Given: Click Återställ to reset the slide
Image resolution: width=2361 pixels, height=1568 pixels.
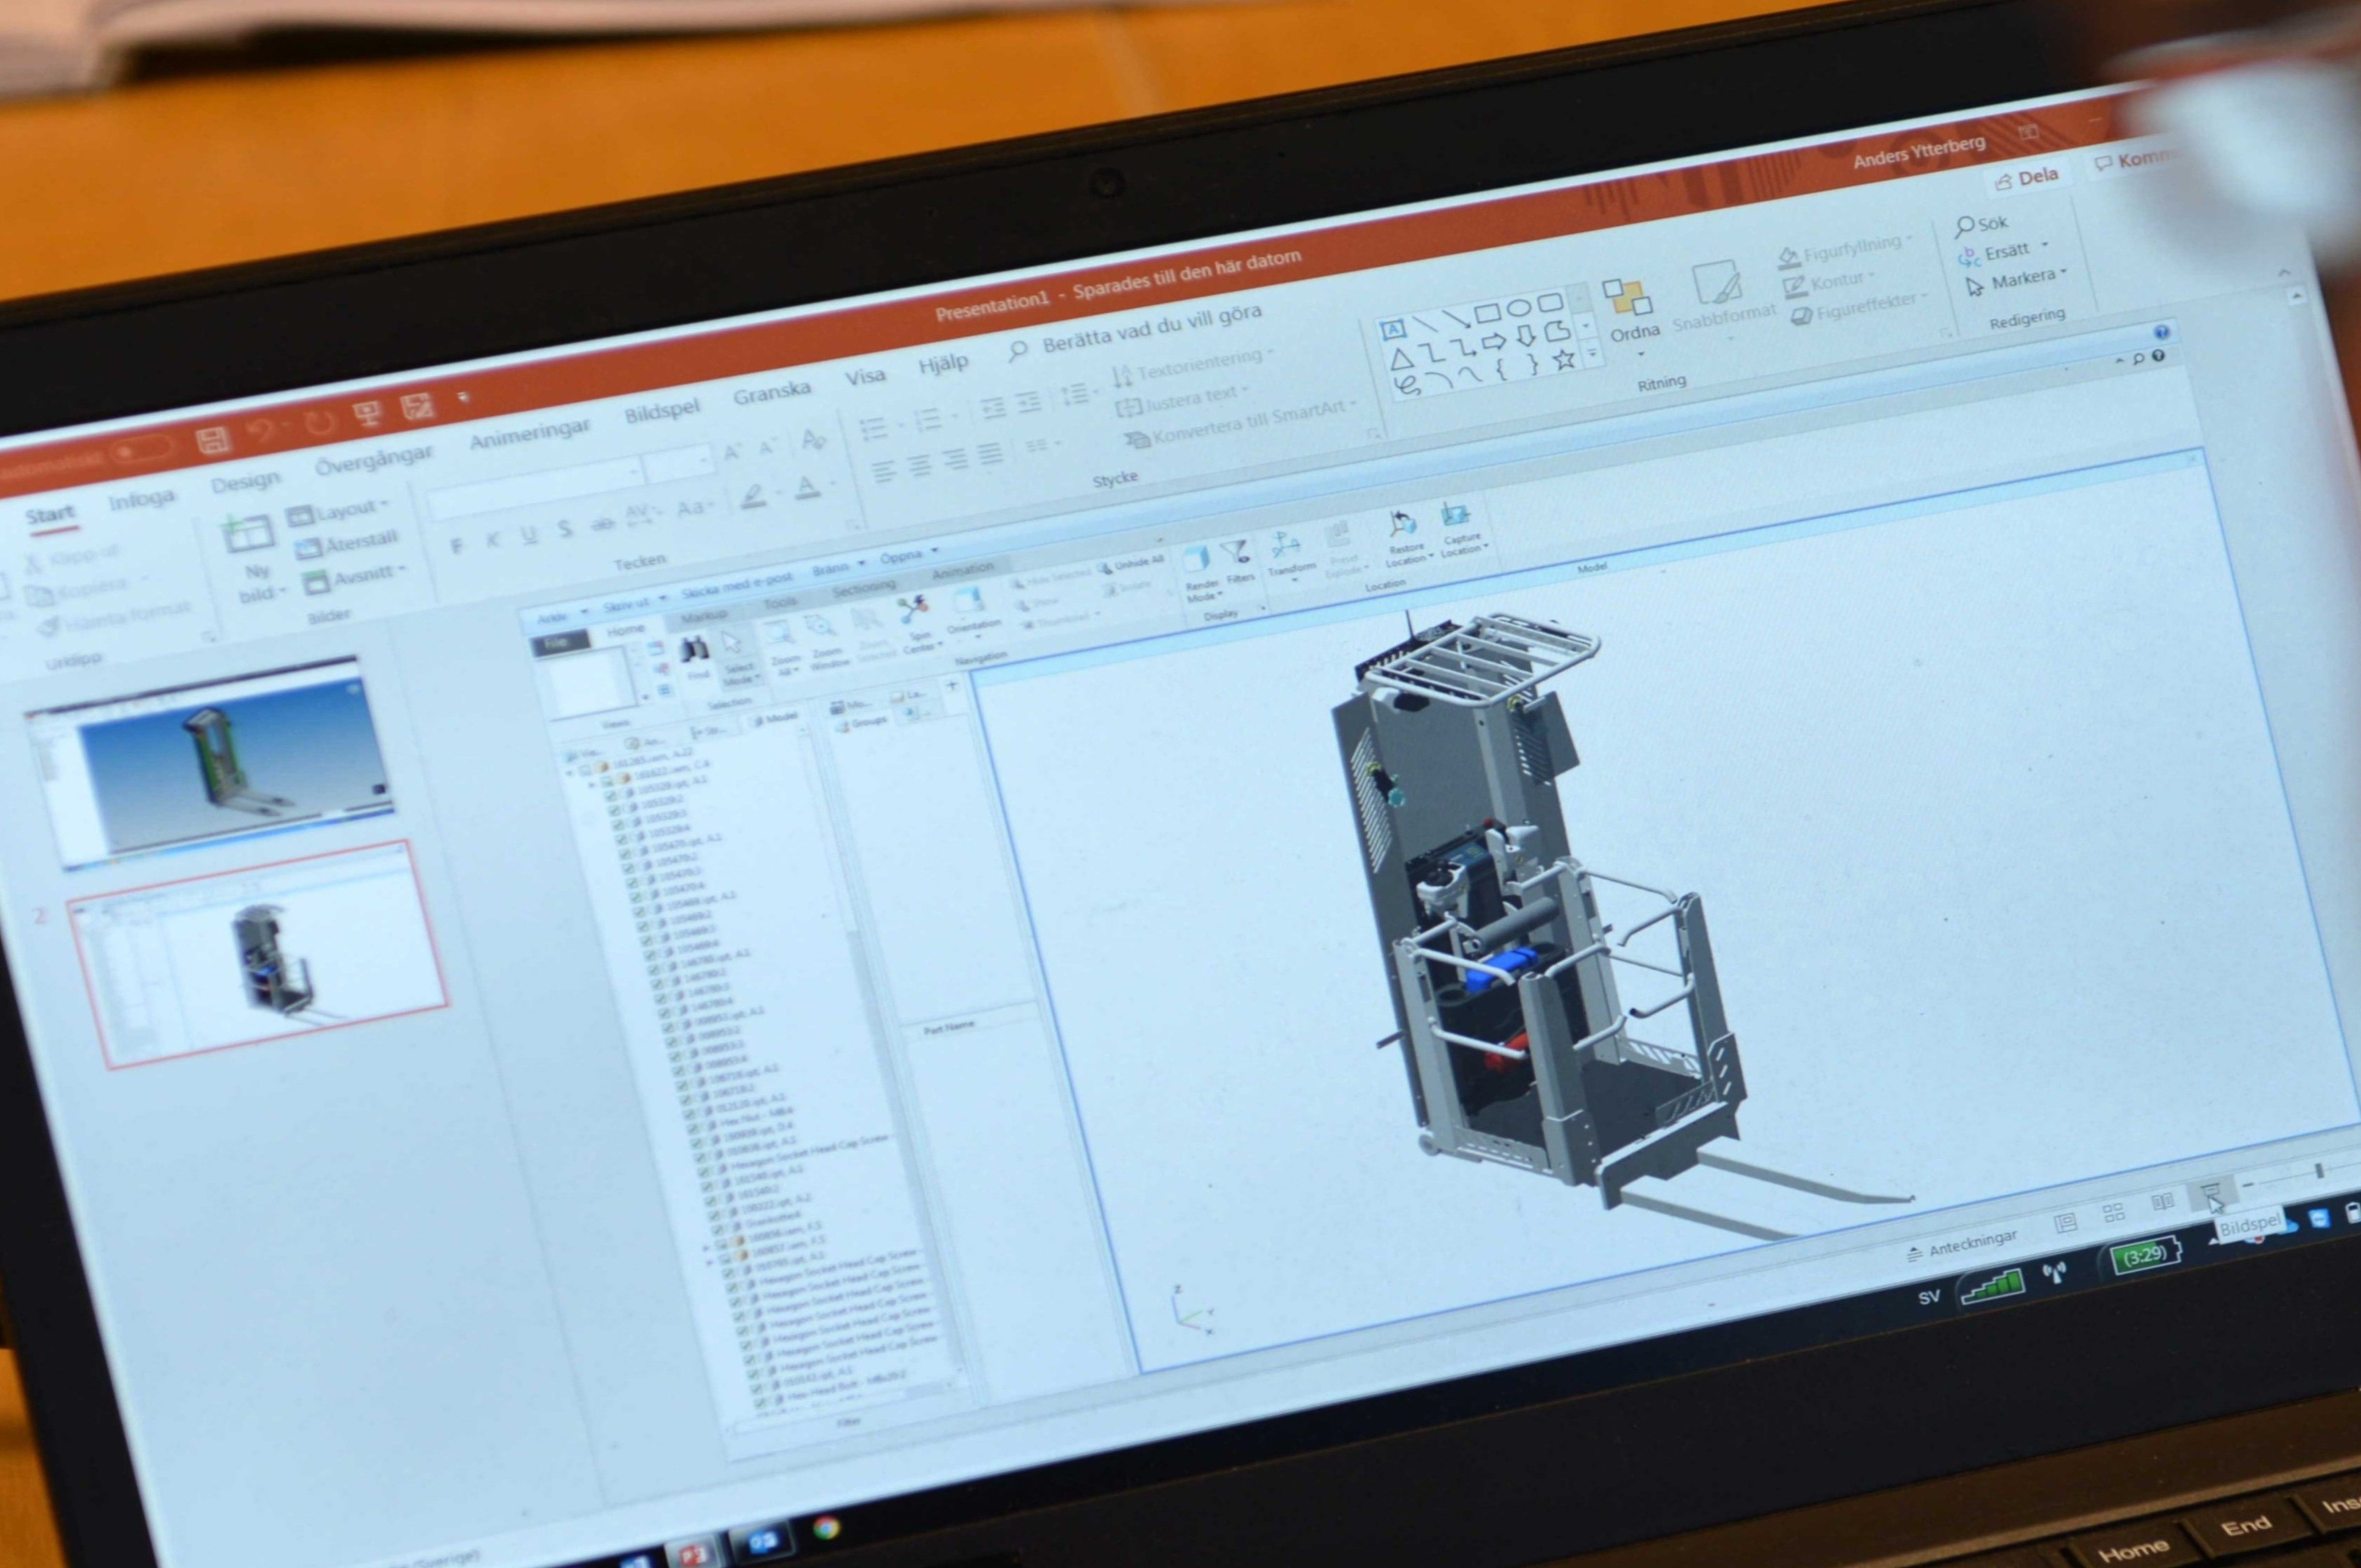Looking at the screenshot, I should click(x=346, y=544).
